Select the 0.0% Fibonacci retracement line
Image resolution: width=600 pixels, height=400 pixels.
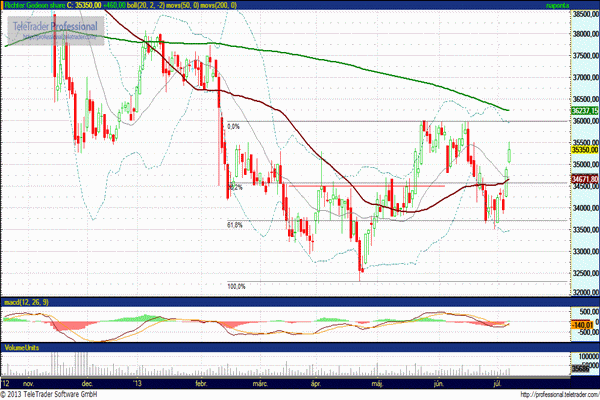point(234,127)
